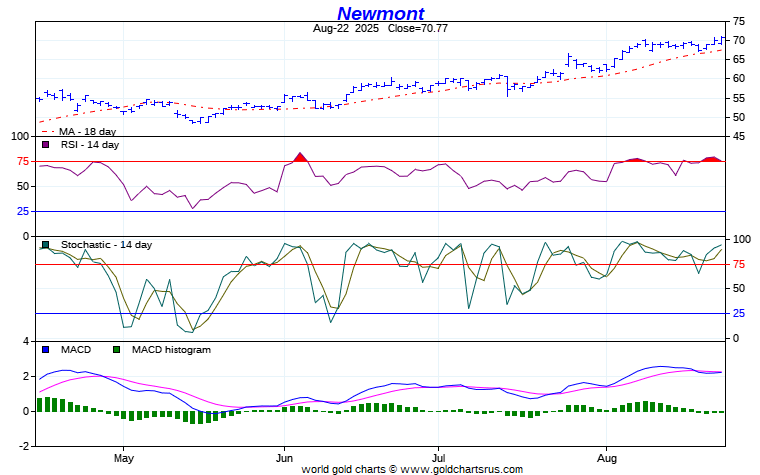Screen dimensions: 760x475
Task: Click the 'Aug-22 2025 Close=70.77' text
Action: pyautogui.click(x=380, y=29)
